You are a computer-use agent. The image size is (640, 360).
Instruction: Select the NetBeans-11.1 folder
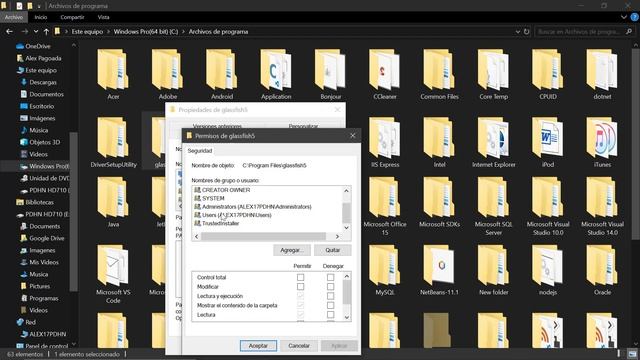tap(439, 270)
